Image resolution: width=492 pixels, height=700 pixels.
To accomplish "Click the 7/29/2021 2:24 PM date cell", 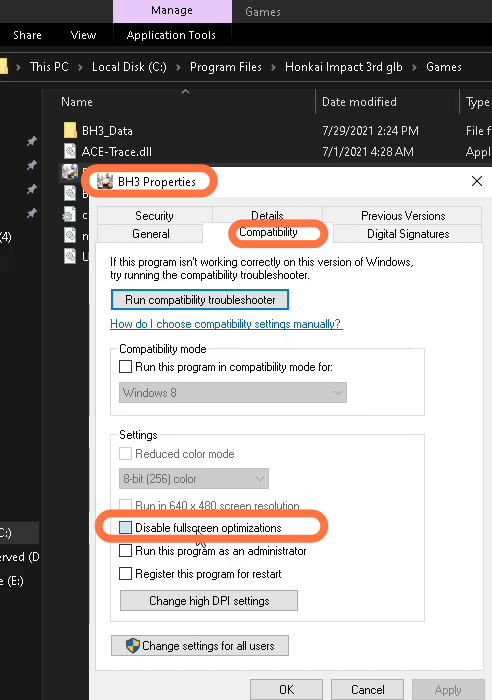I will 371,131.
